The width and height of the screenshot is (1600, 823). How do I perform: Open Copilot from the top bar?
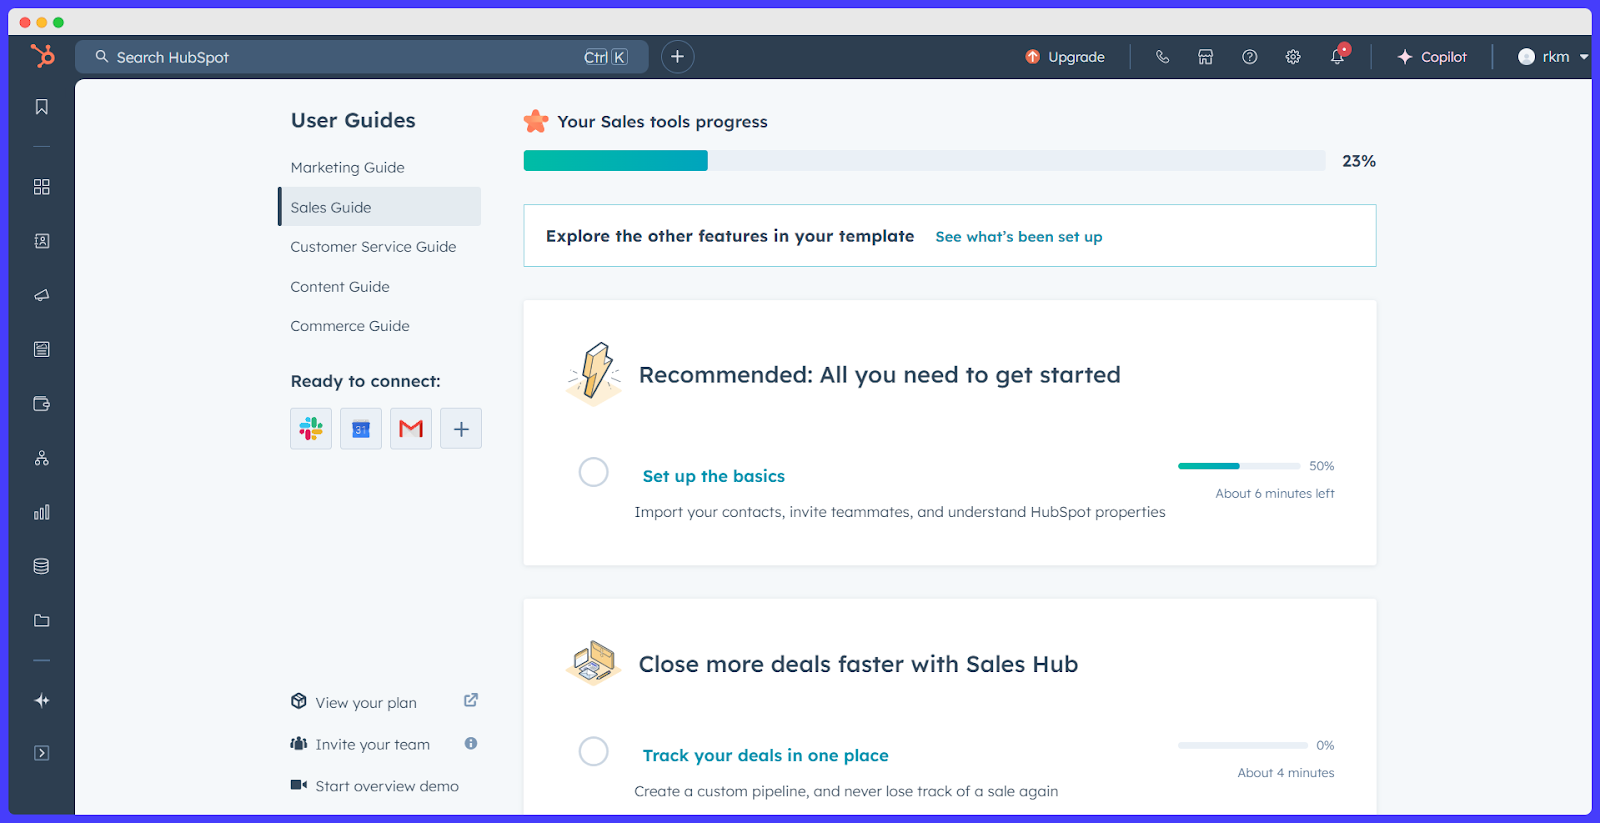(1432, 57)
